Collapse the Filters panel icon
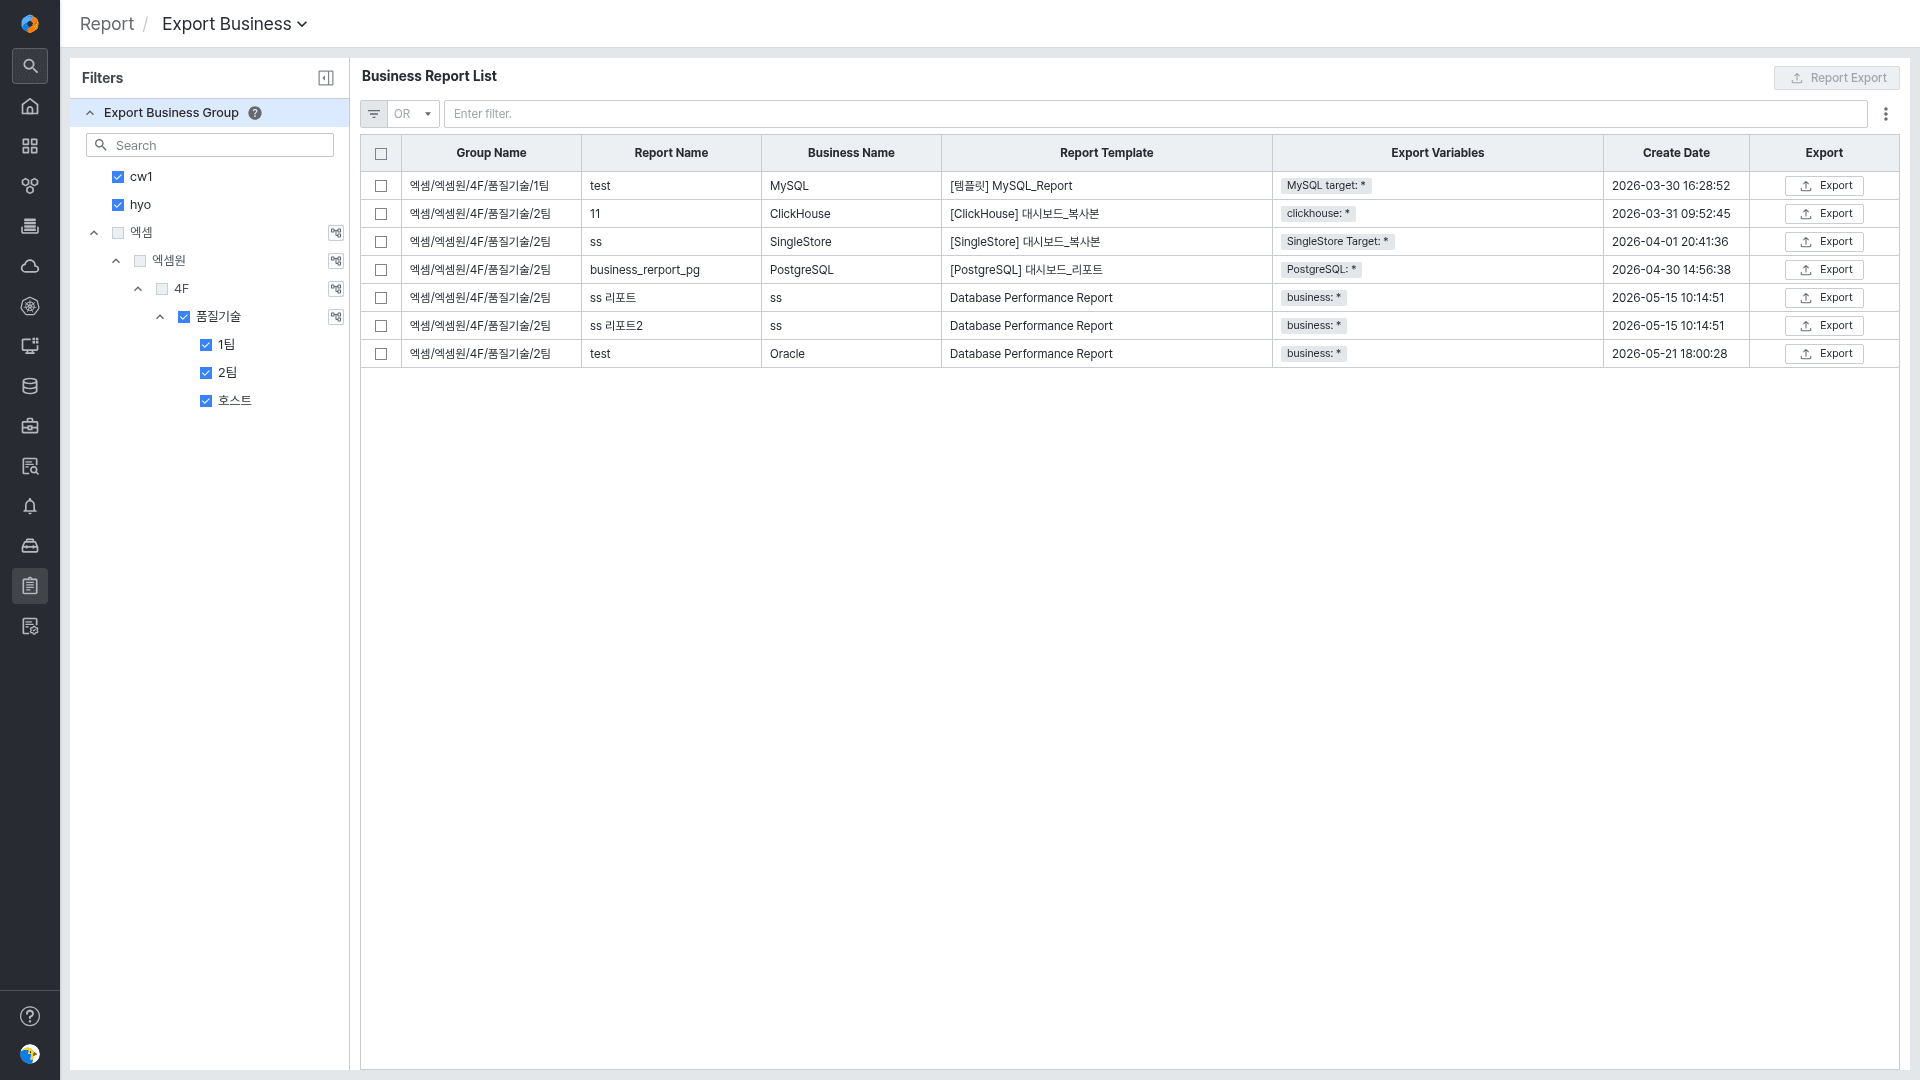Viewport: 1920px width, 1080px height. 326,78
